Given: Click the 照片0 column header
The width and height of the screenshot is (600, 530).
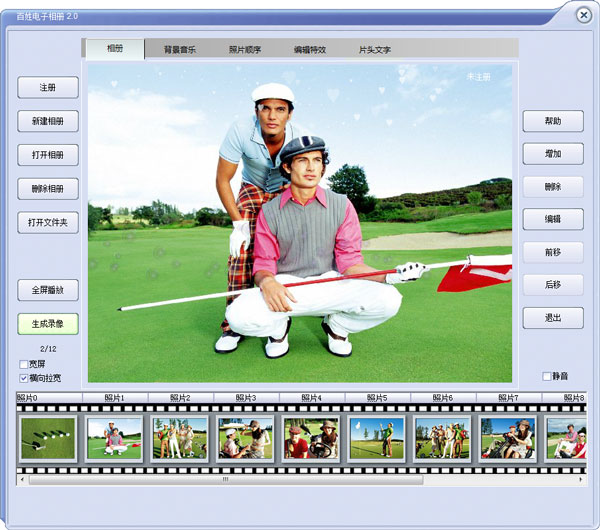Looking at the screenshot, I should point(49,398).
